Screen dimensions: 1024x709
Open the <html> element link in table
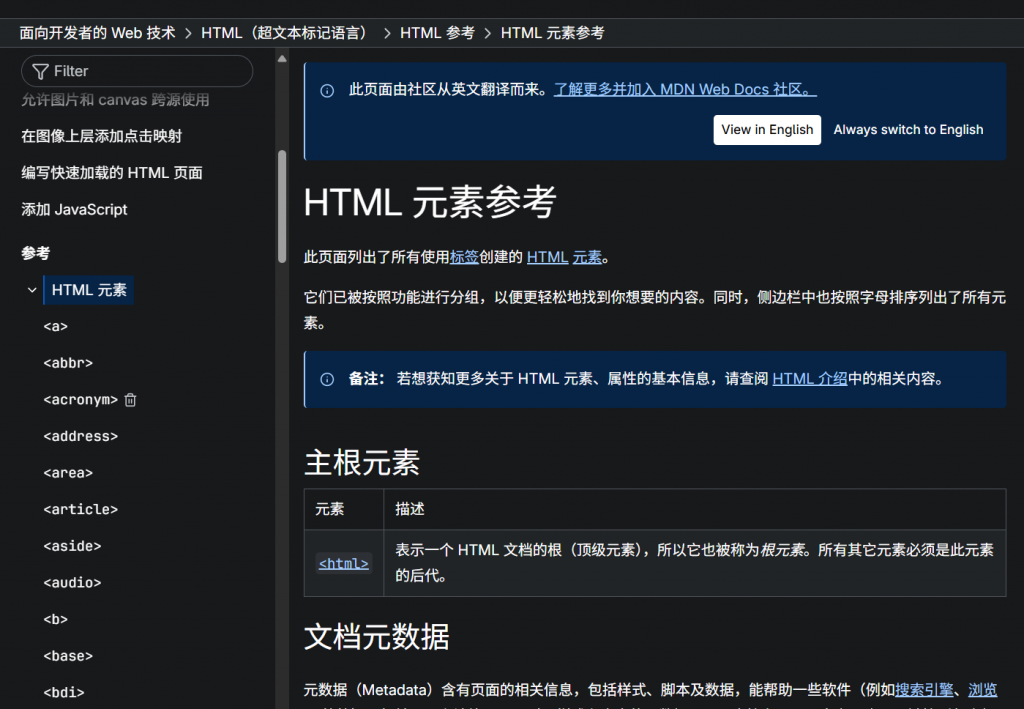(343, 563)
